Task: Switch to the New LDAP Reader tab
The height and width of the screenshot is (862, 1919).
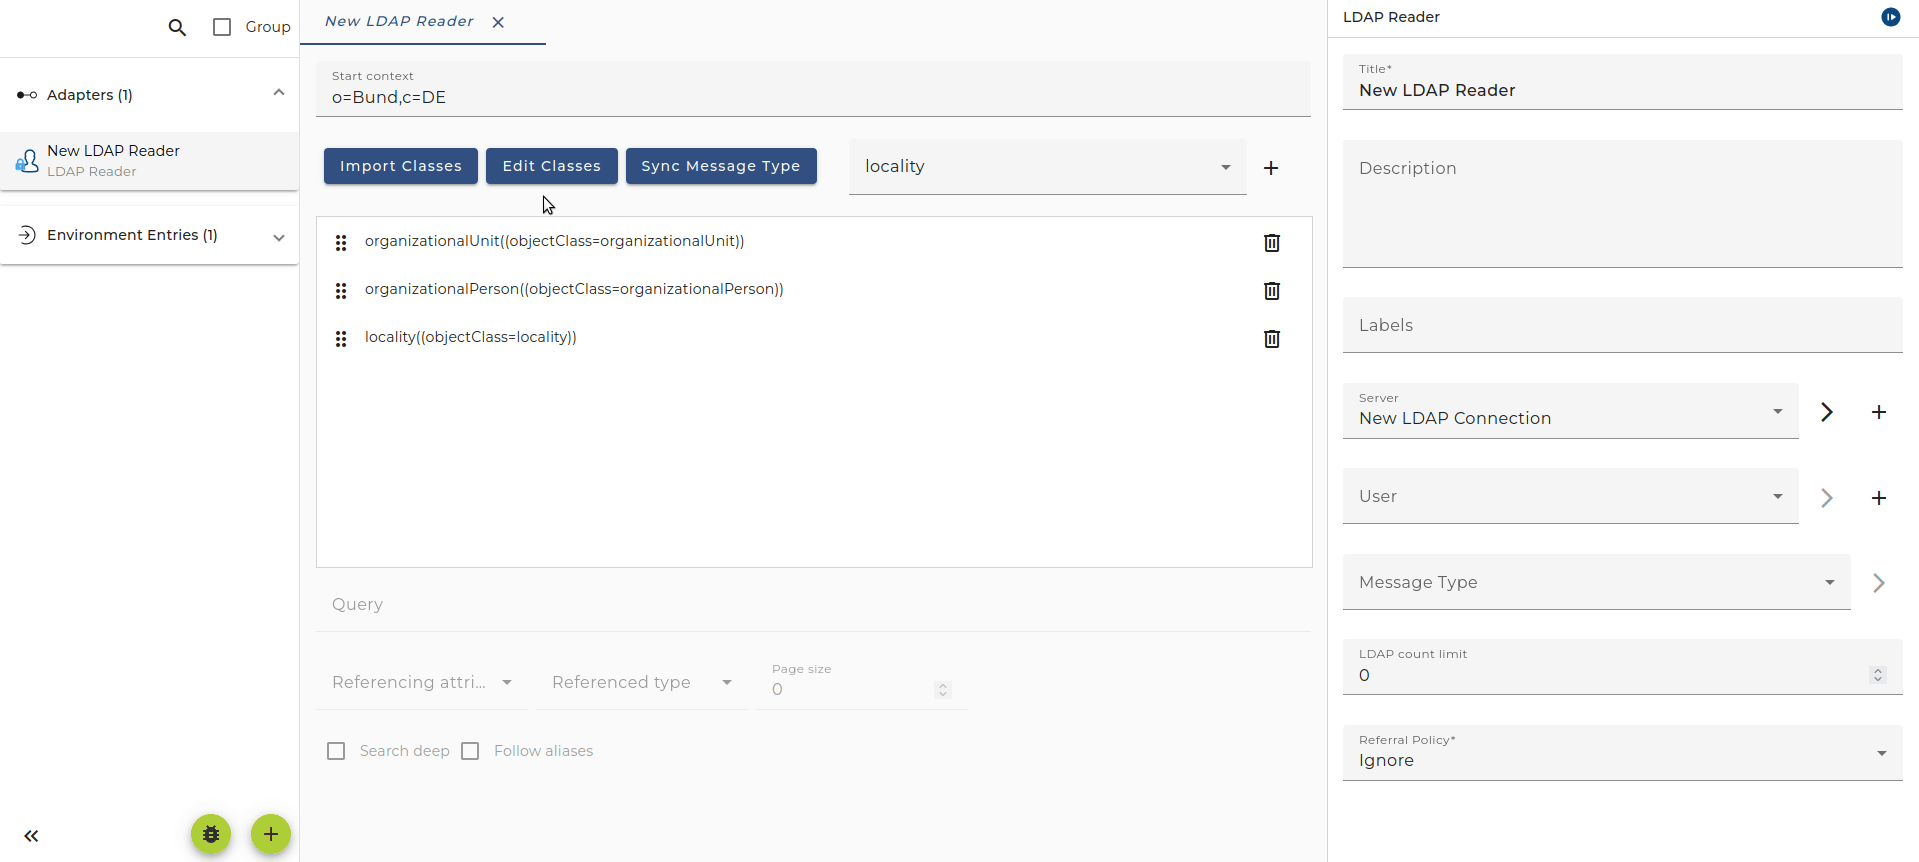Action: point(399,21)
